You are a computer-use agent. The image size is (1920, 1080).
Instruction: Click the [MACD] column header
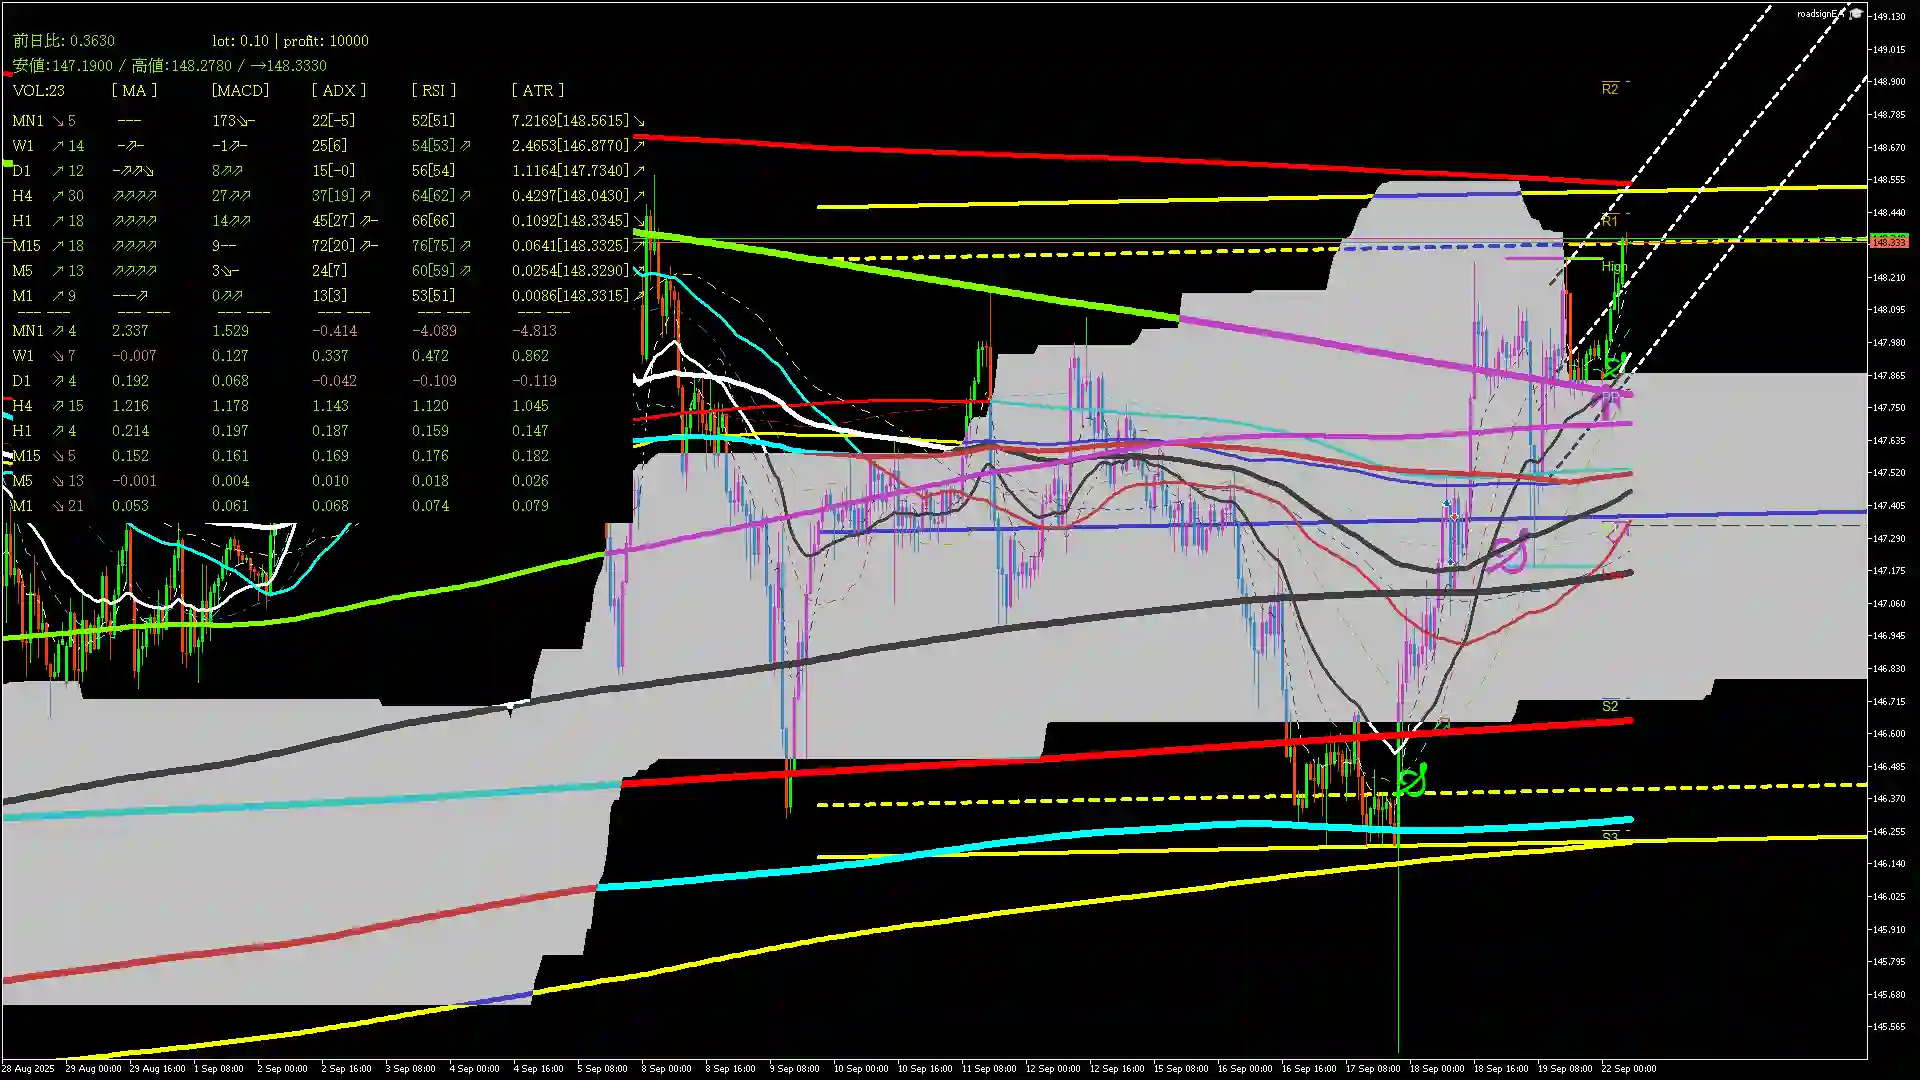coord(240,90)
